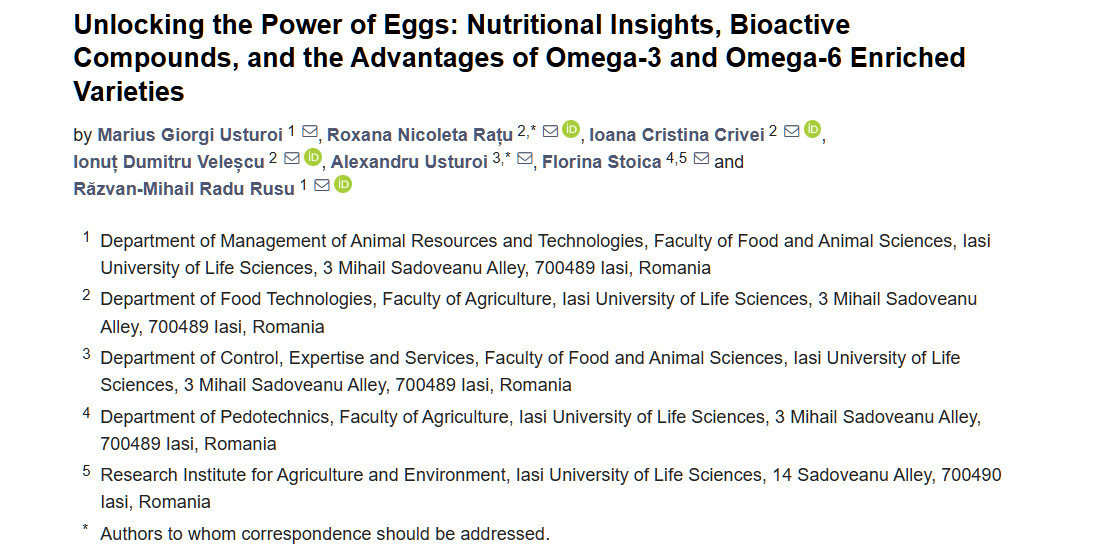Click email icon next to Marius Giorgi Usturoi

click(310, 132)
